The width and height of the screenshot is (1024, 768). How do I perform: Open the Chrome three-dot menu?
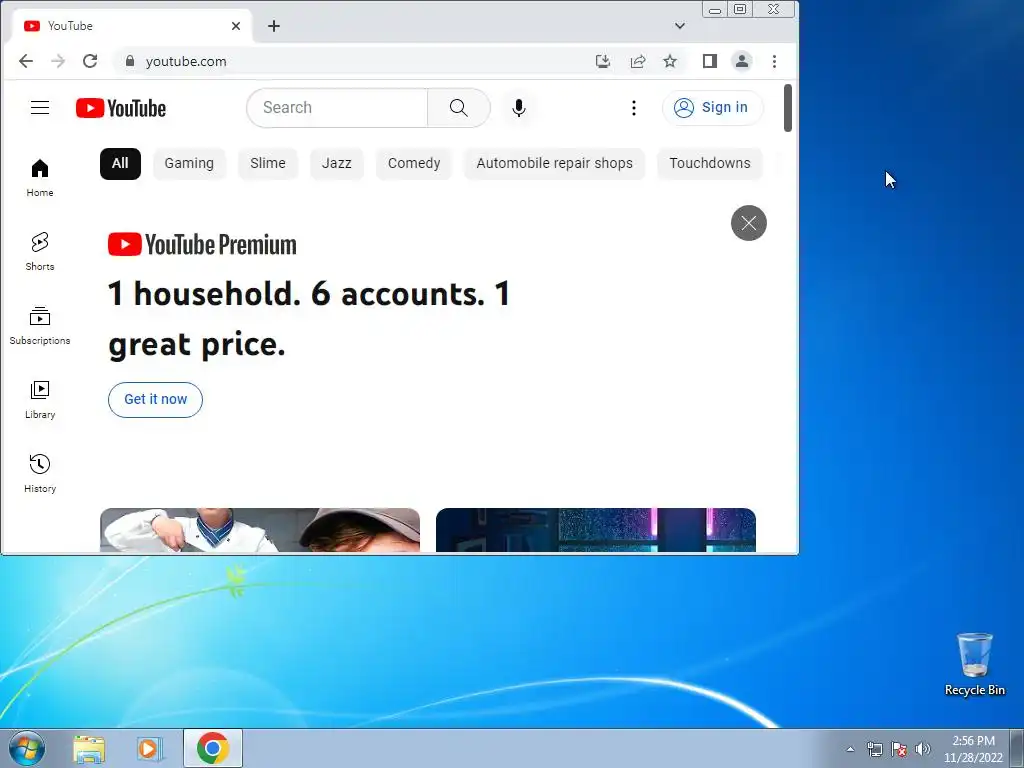click(x=775, y=61)
